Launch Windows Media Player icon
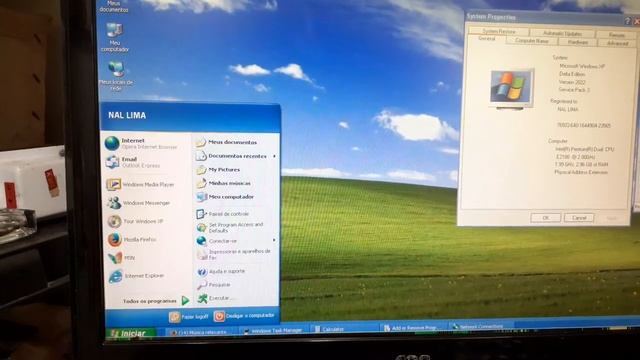 tap(113, 184)
